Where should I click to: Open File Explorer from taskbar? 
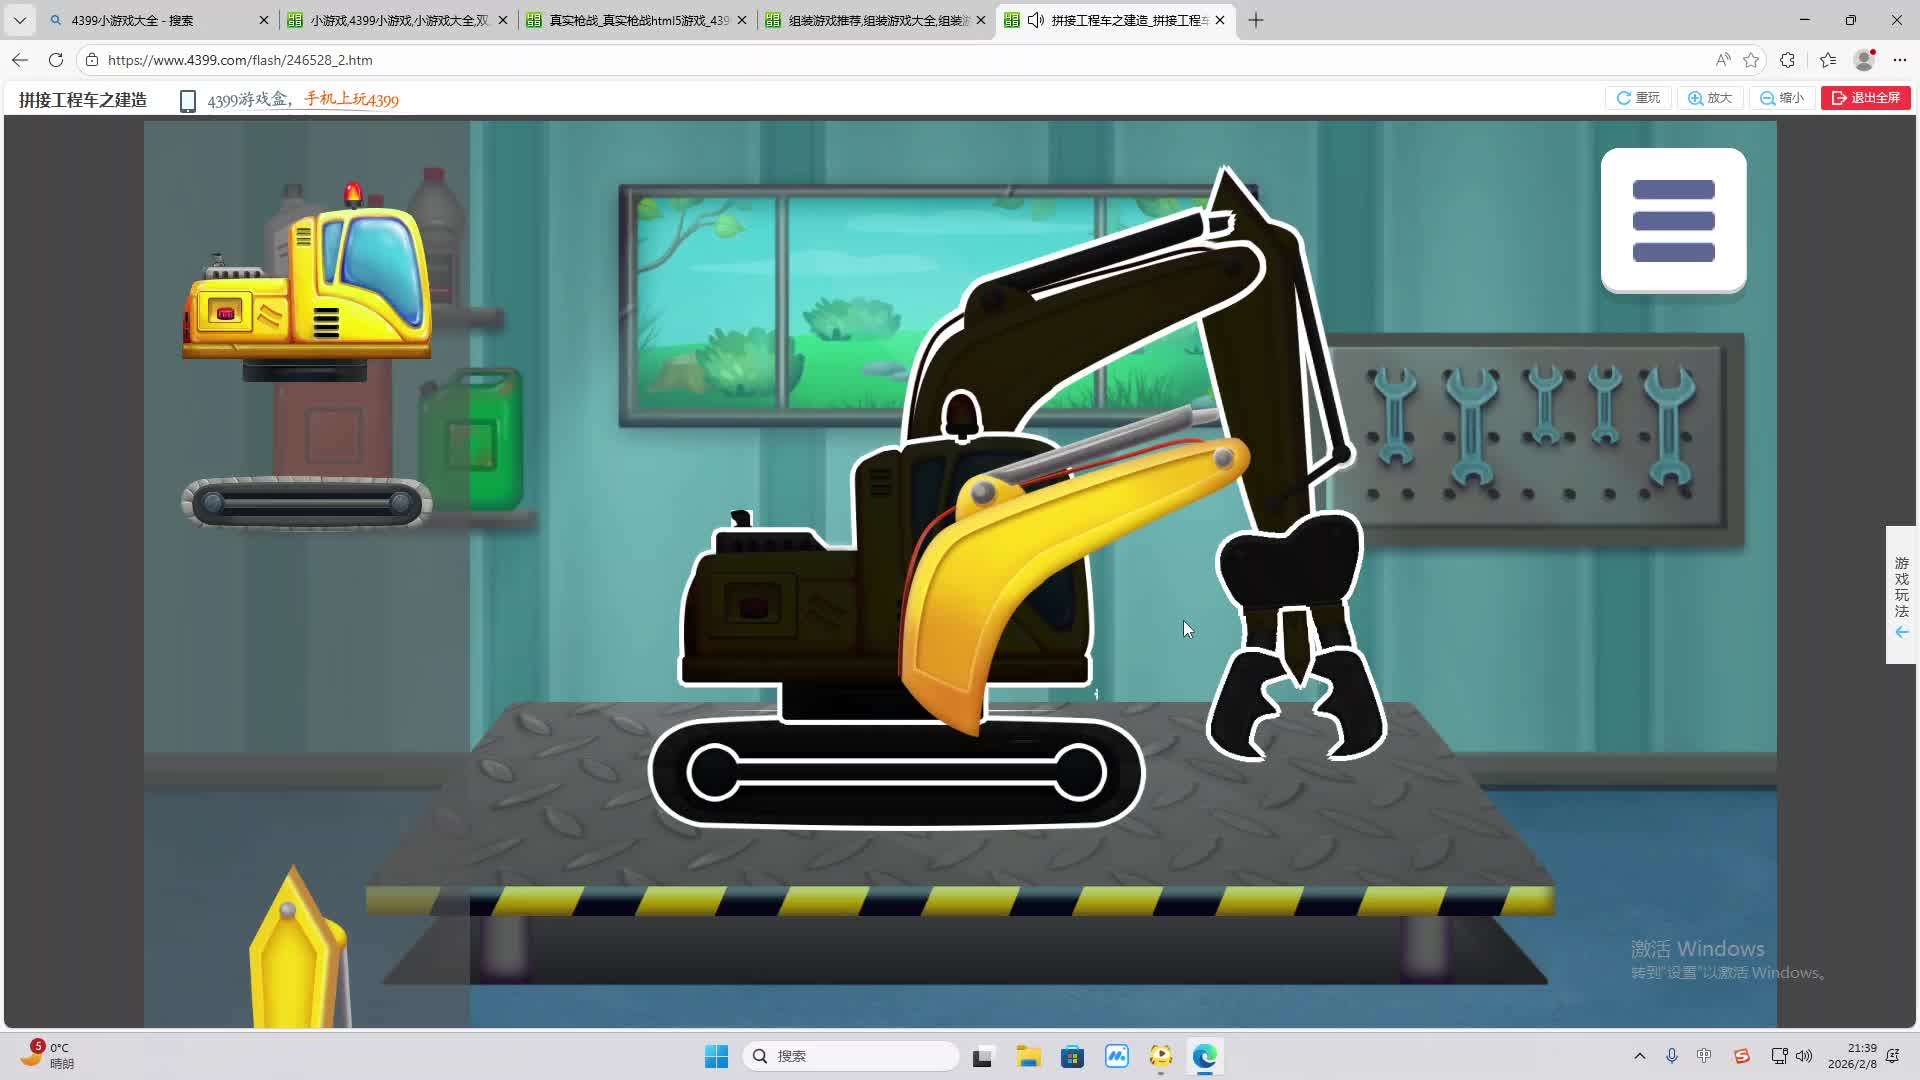tap(1028, 1056)
